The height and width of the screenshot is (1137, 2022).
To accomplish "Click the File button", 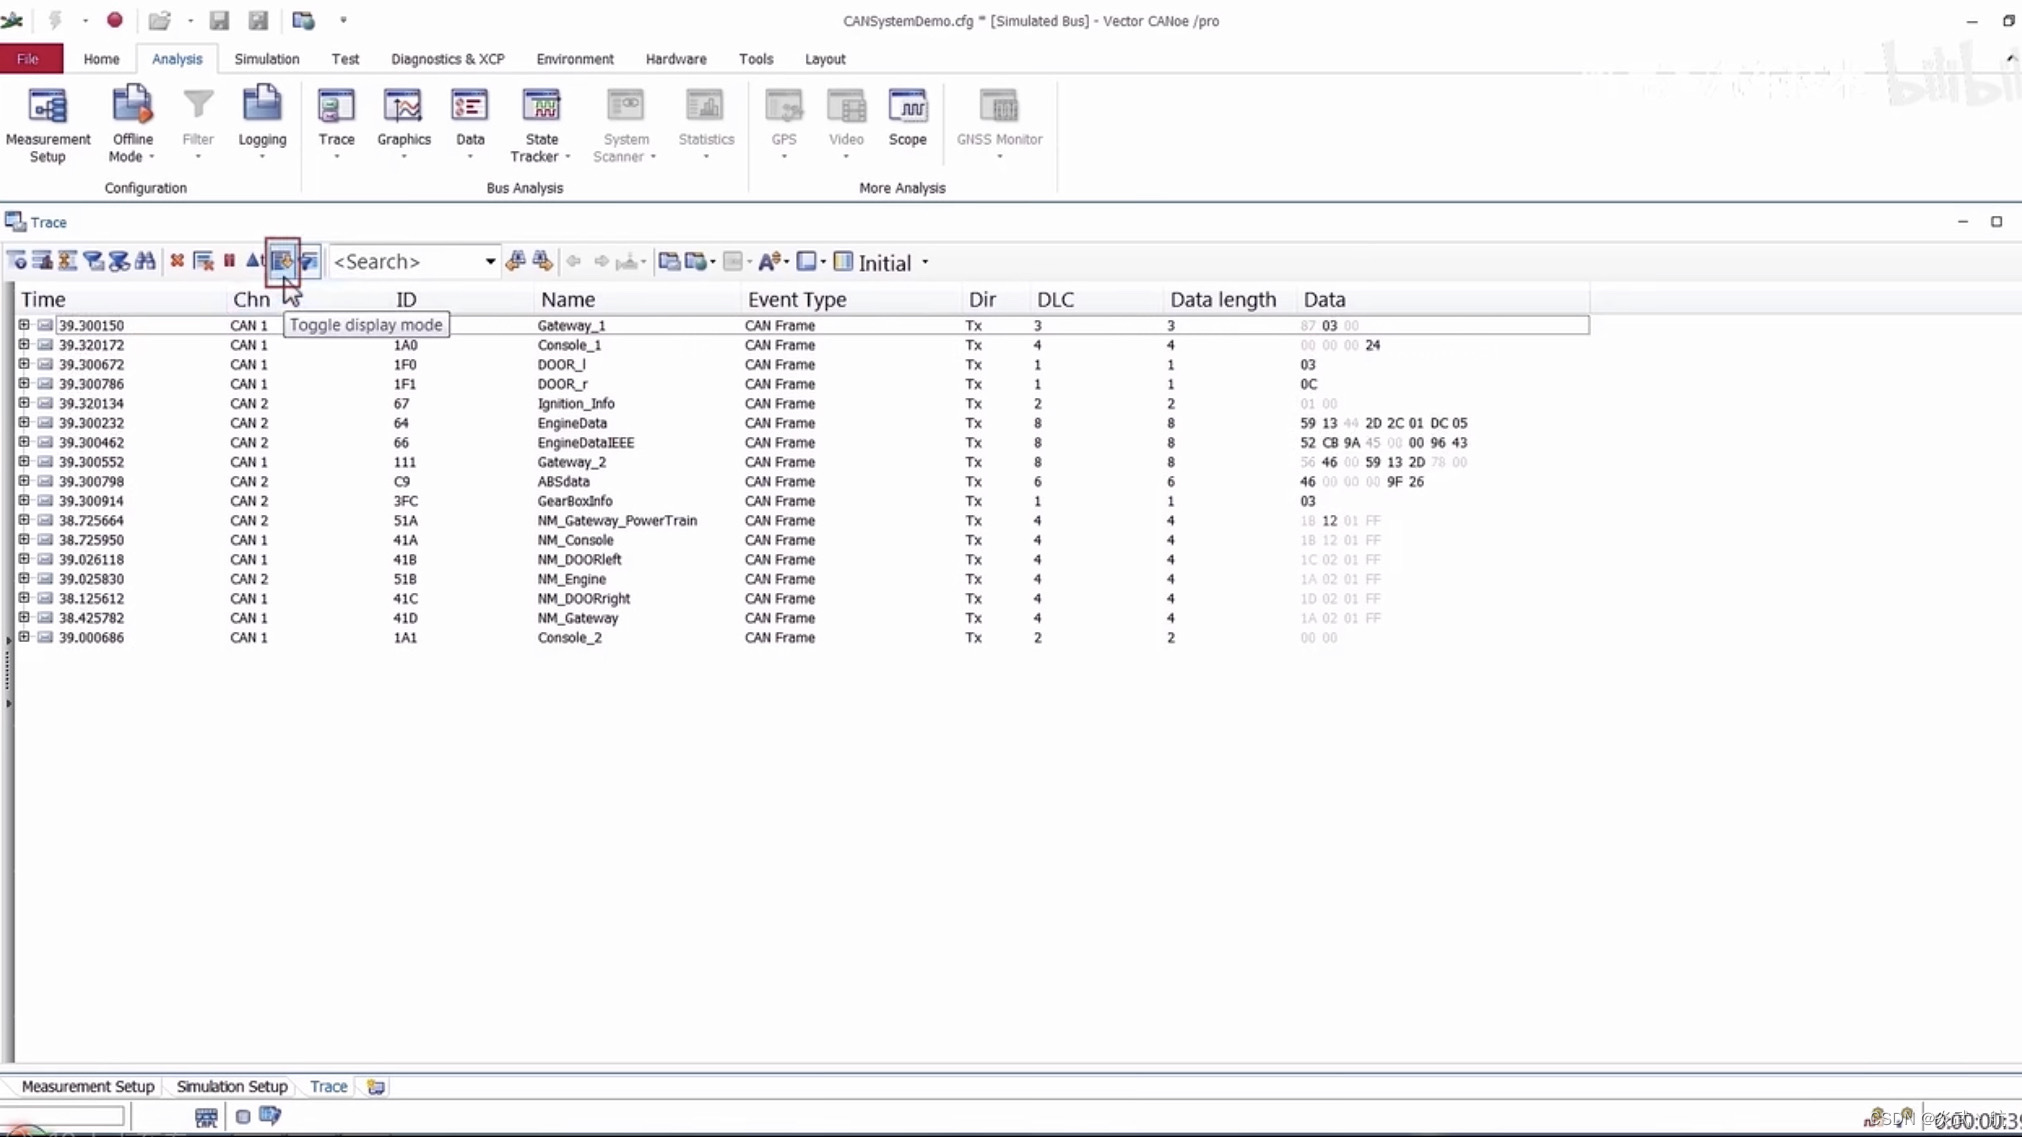I will pos(28,59).
